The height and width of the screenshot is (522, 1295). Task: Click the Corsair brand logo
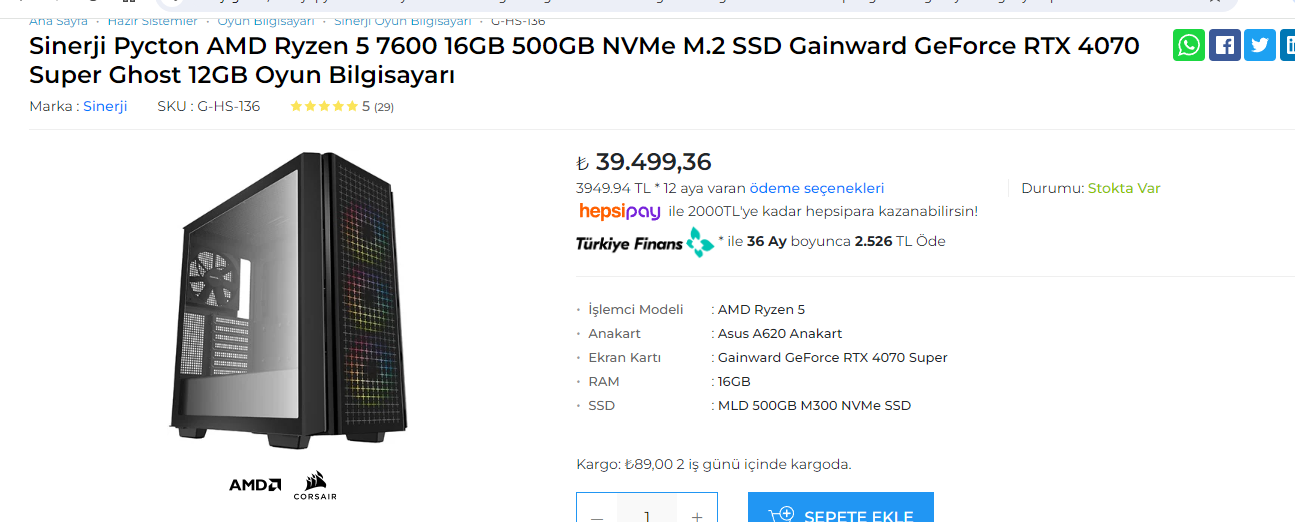tap(315, 485)
